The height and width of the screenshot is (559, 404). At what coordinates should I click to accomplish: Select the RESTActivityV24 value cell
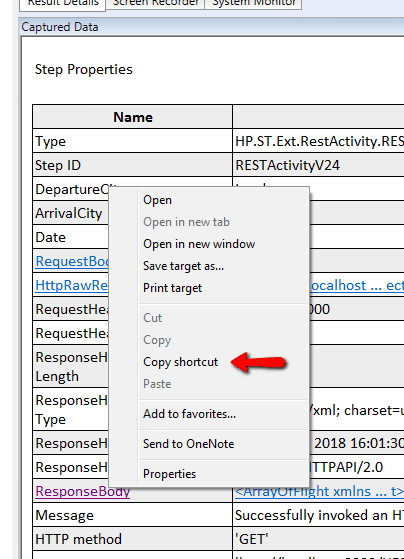point(318,165)
